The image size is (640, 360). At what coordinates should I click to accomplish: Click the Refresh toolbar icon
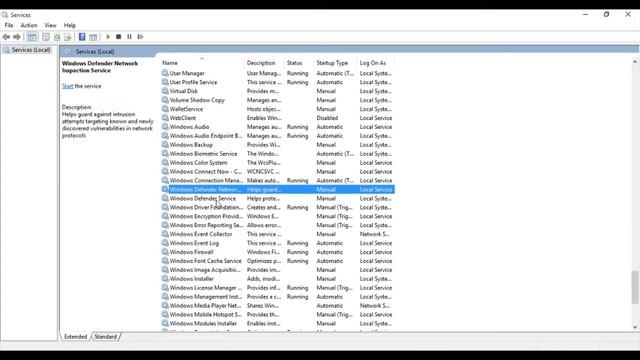point(57,37)
